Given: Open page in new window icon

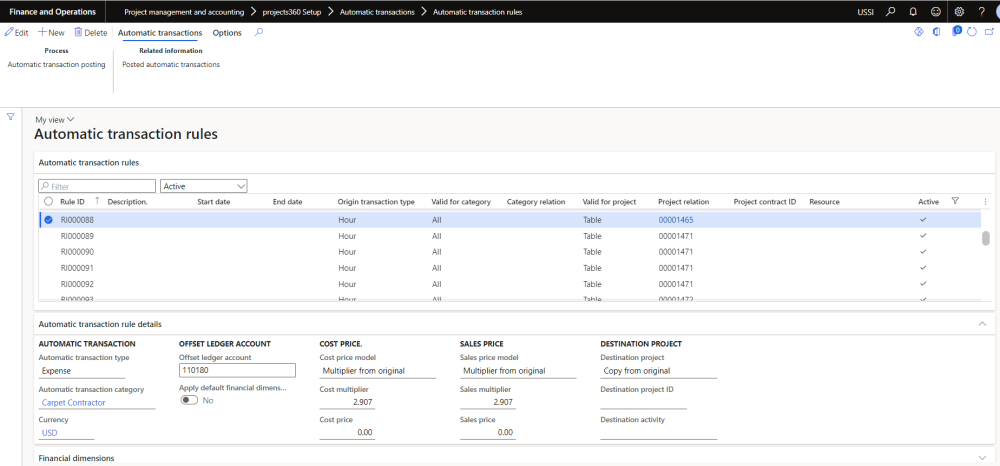Looking at the screenshot, I should [x=989, y=33].
